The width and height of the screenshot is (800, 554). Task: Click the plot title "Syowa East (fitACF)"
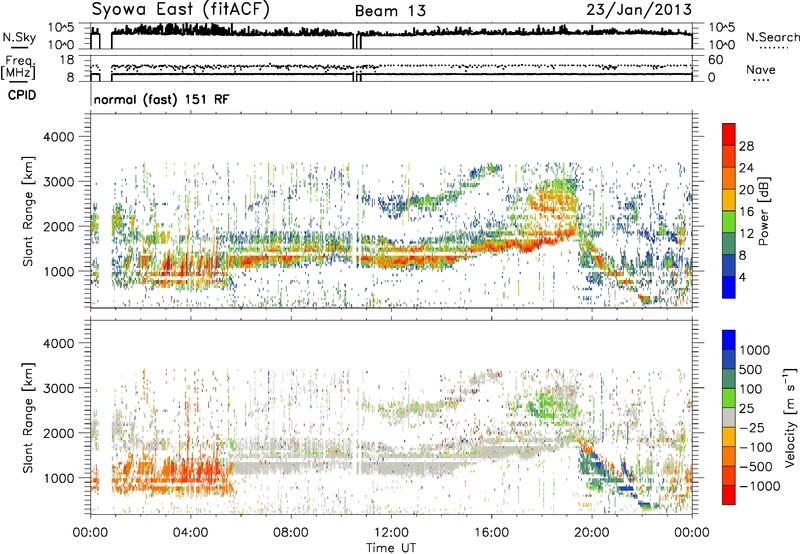tap(180, 9)
